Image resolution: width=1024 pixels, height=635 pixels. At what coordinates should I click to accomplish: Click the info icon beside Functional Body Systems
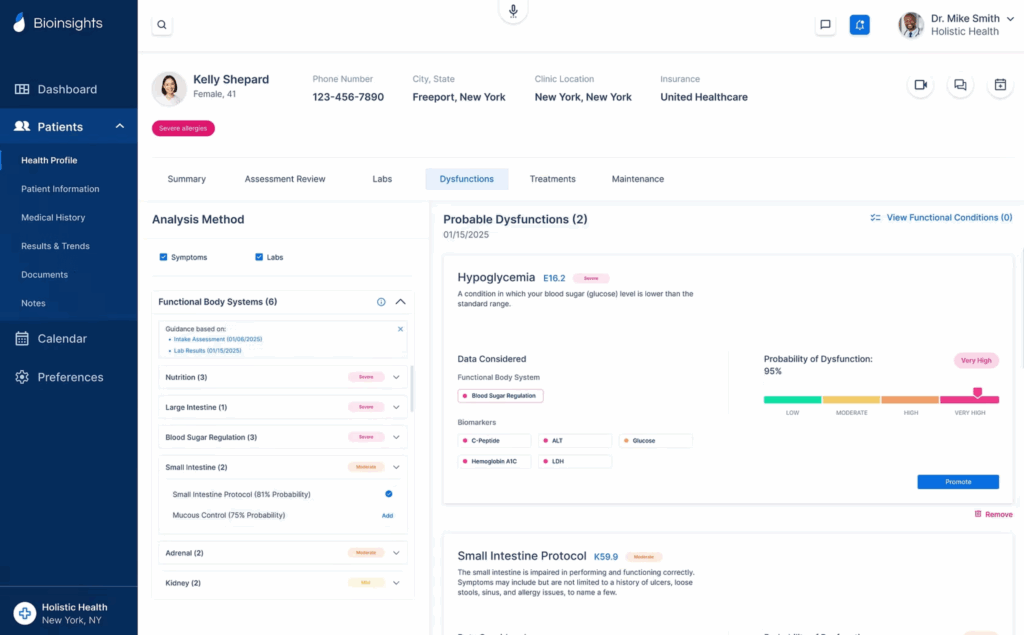coord(381,302)
